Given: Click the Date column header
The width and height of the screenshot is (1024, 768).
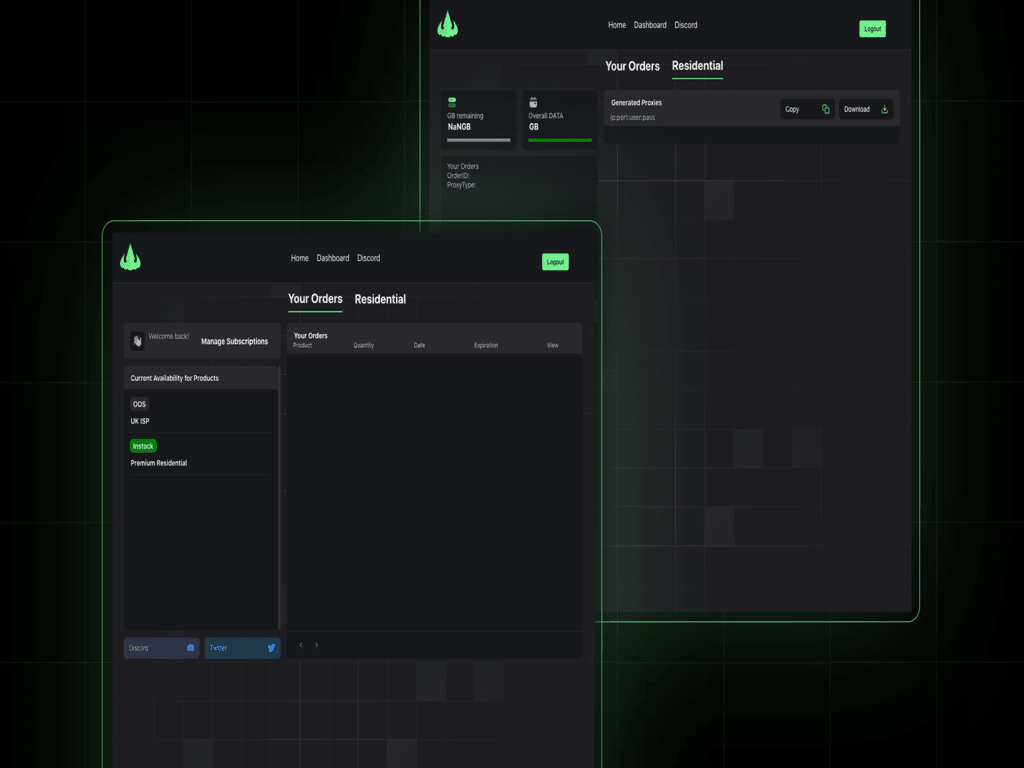Looking at the screenshot, I should pyautogui.click(x=419, y=345).
